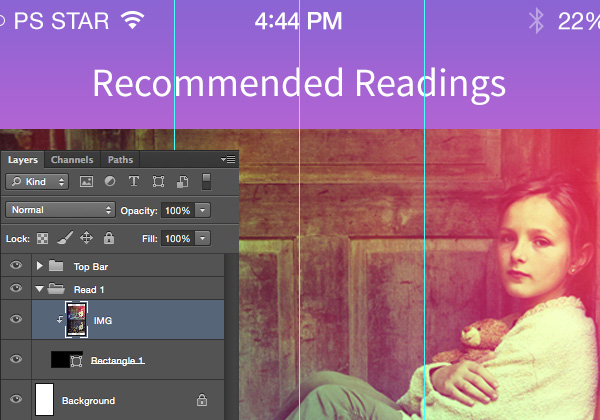Select the IMG layer name
Screen dimensions: 600x420
tap(103, 321)
